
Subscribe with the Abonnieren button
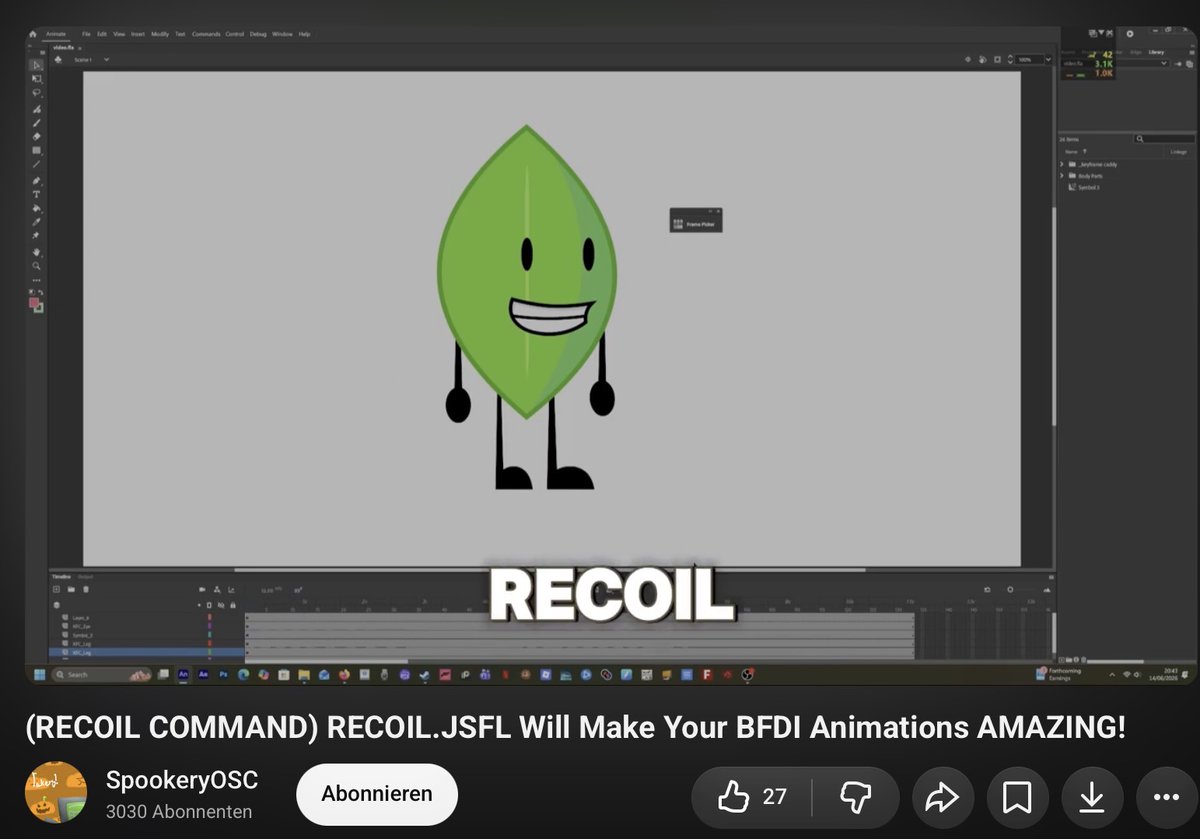point(377,794)
